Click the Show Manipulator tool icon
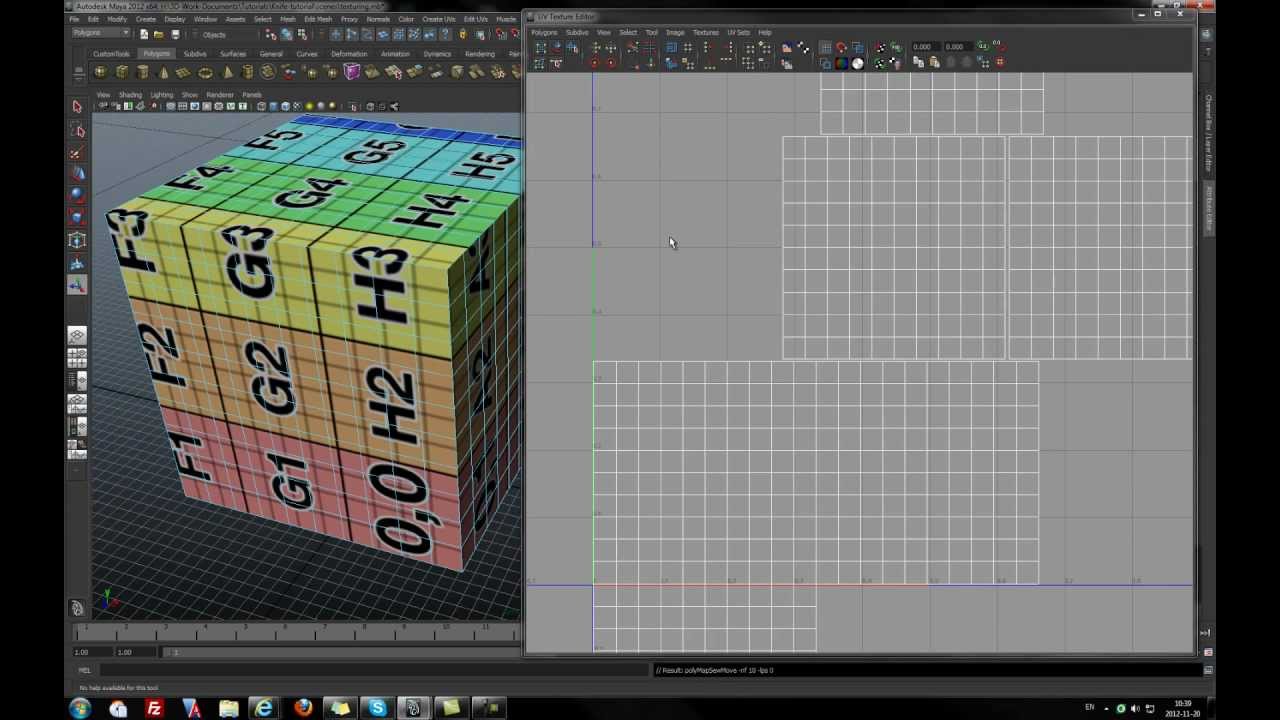 pyautogui.click(x=77, y=285)
